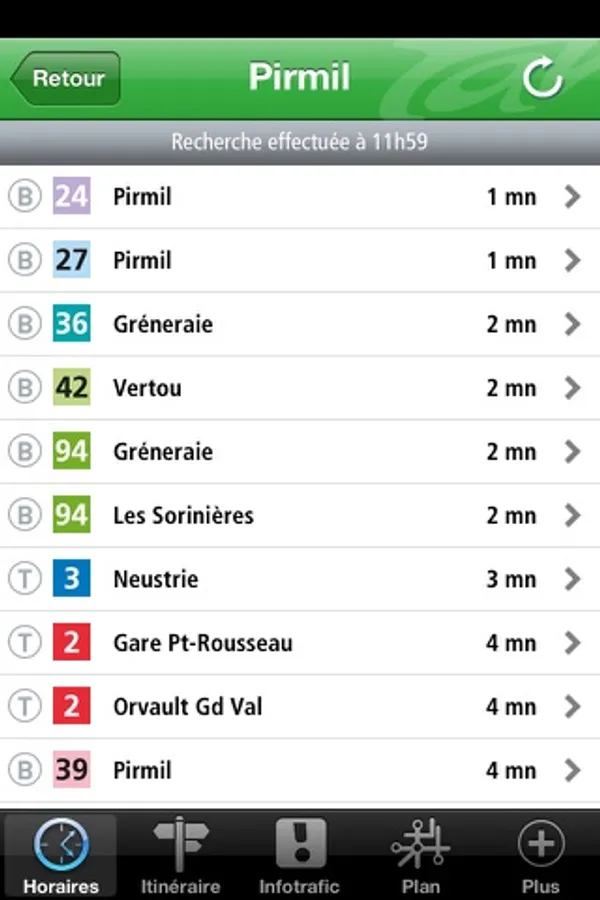Tap the bus type icon beside line 42
This screenshot has height=900, width=600.
coord(24,388)
